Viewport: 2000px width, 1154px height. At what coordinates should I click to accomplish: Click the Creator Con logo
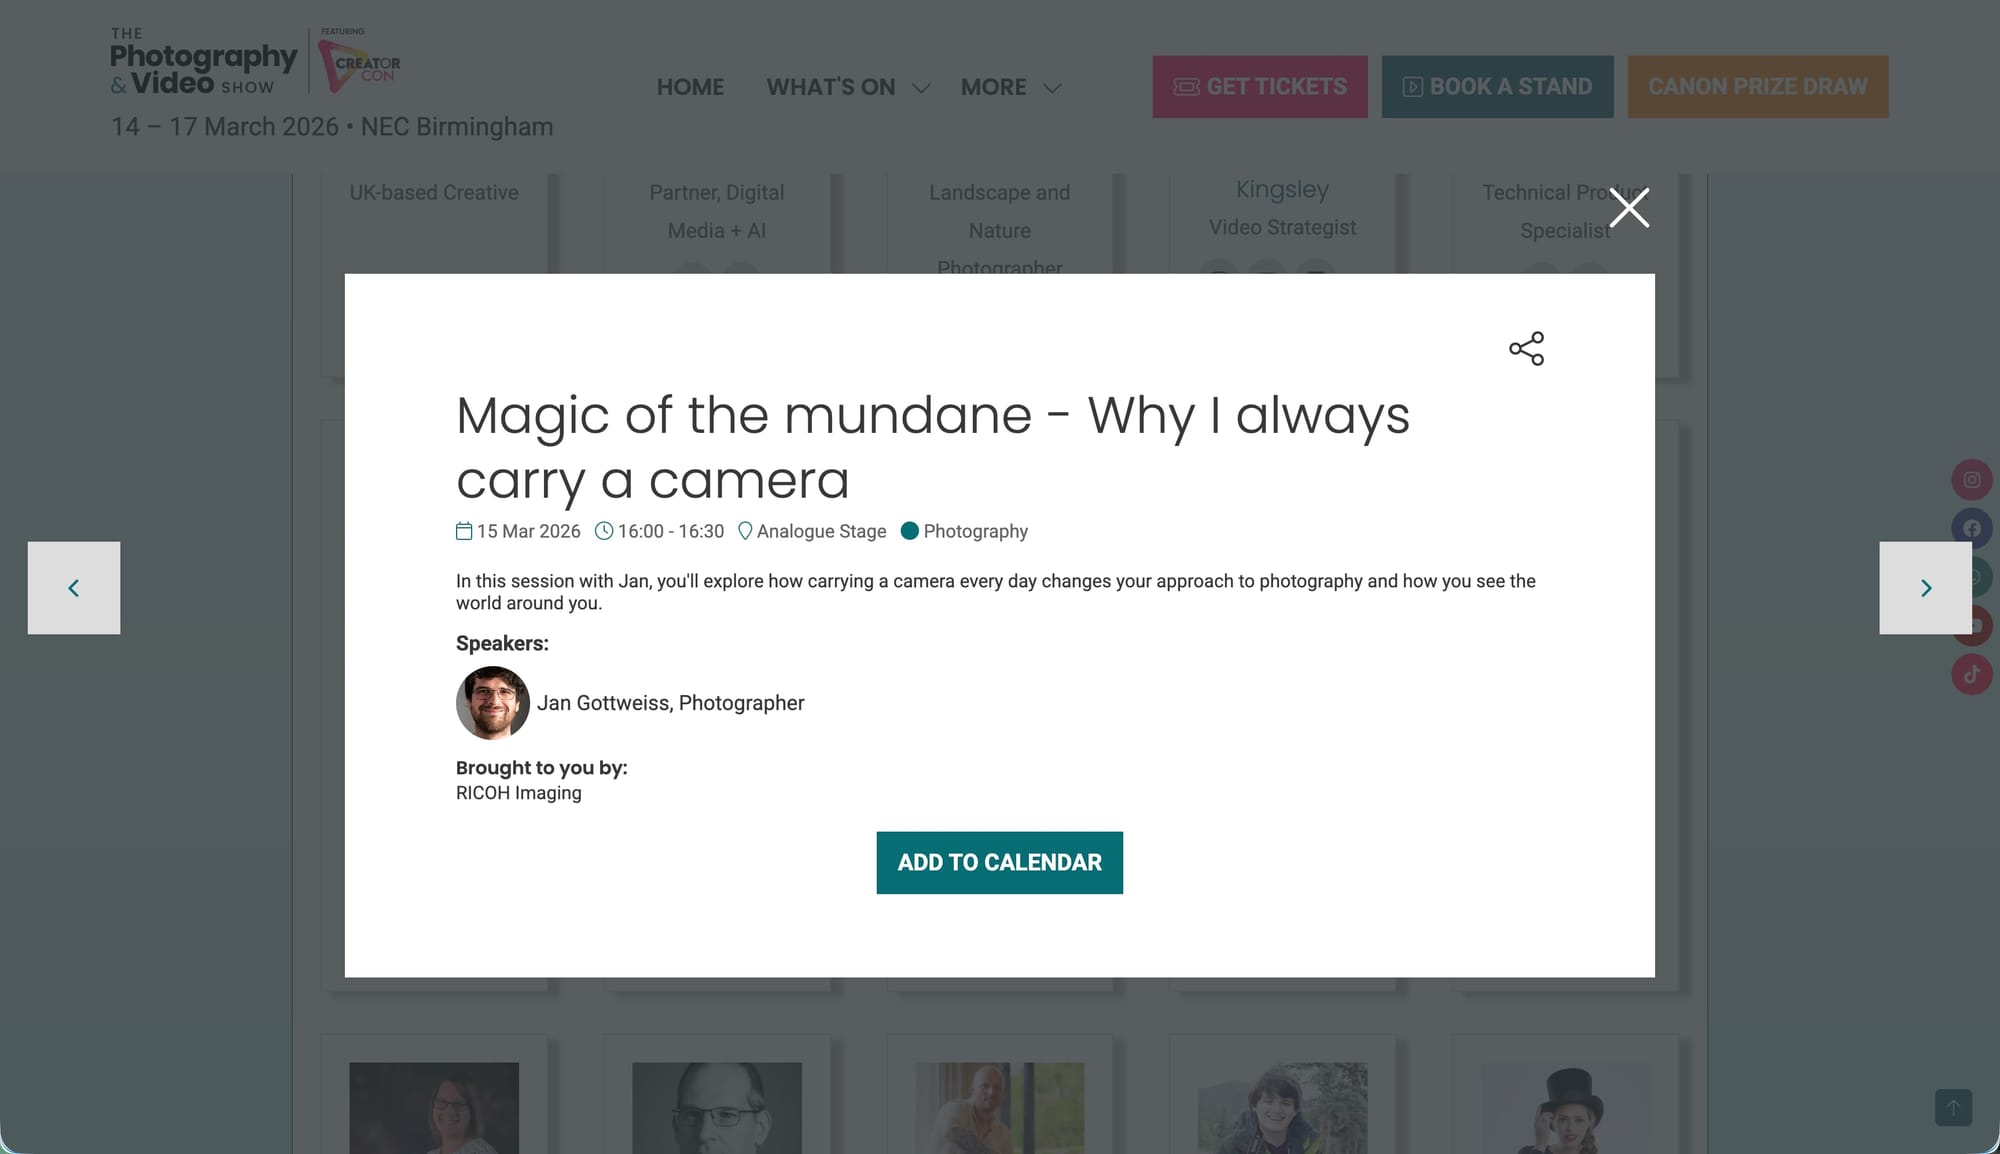click(x=360, y=61)
